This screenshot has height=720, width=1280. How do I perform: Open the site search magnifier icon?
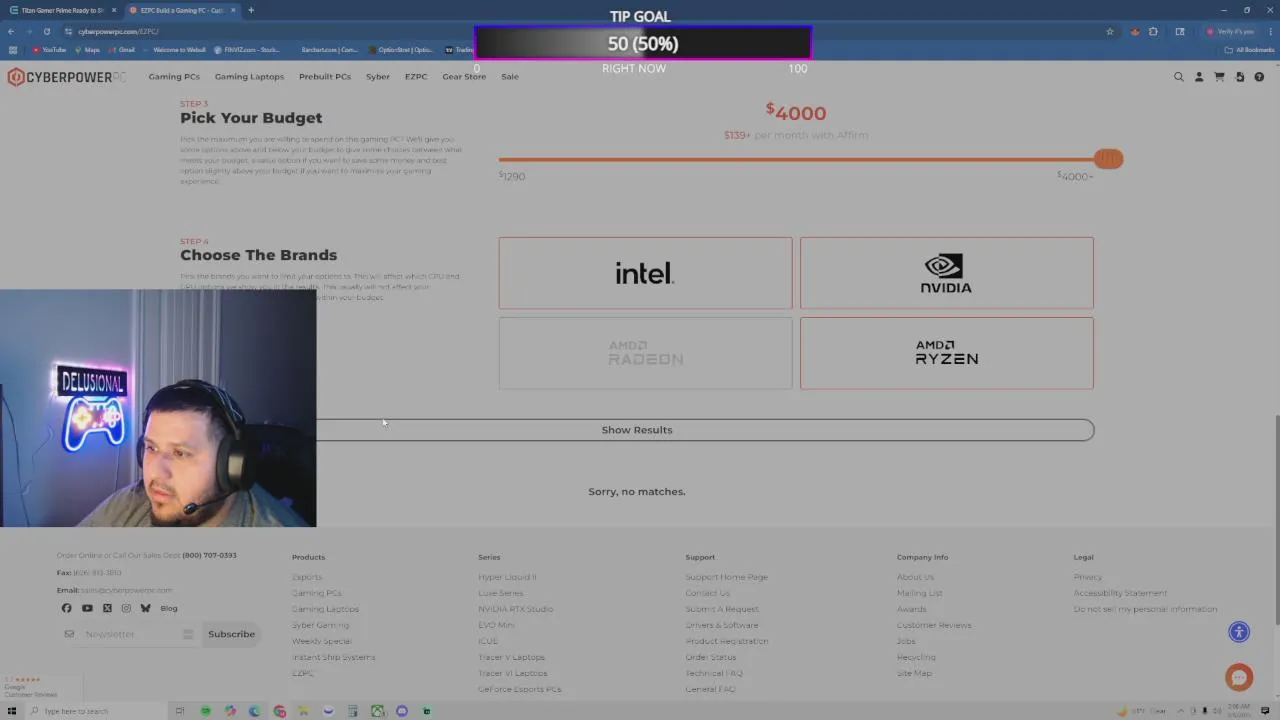[1179, 77]
